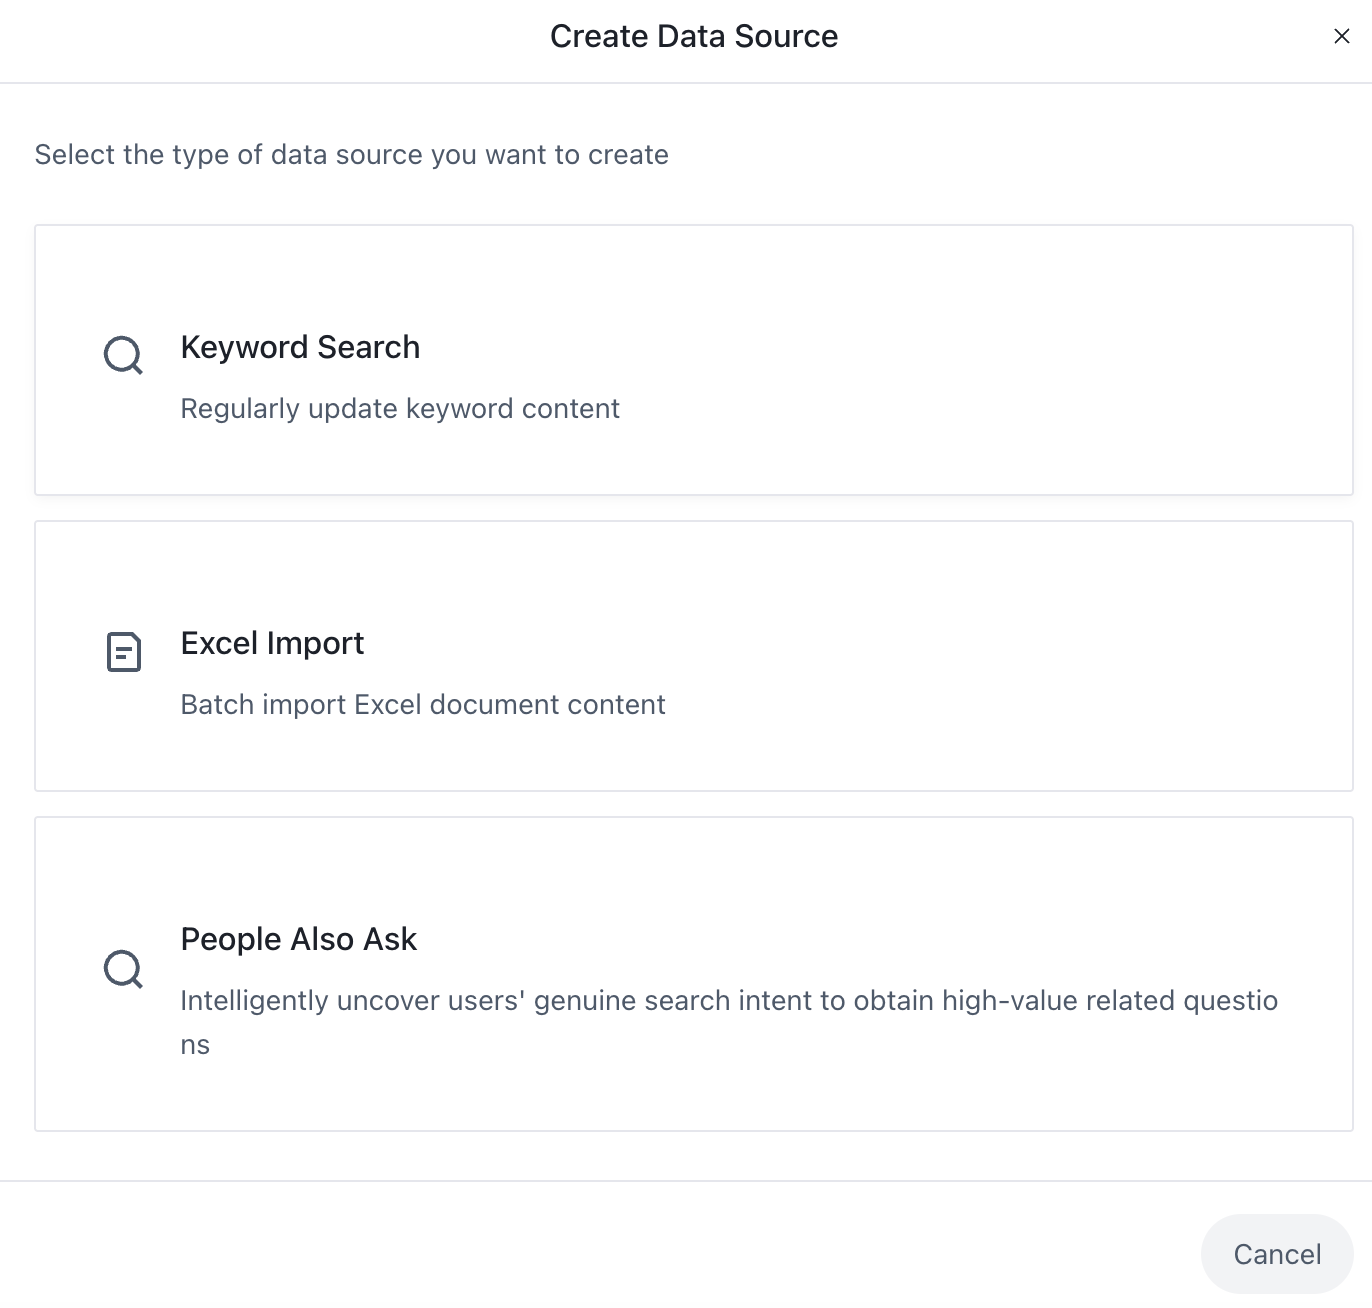The image size is (1372, 1308).
Task: Select the Keyword Search title
Action: point(300,347)
